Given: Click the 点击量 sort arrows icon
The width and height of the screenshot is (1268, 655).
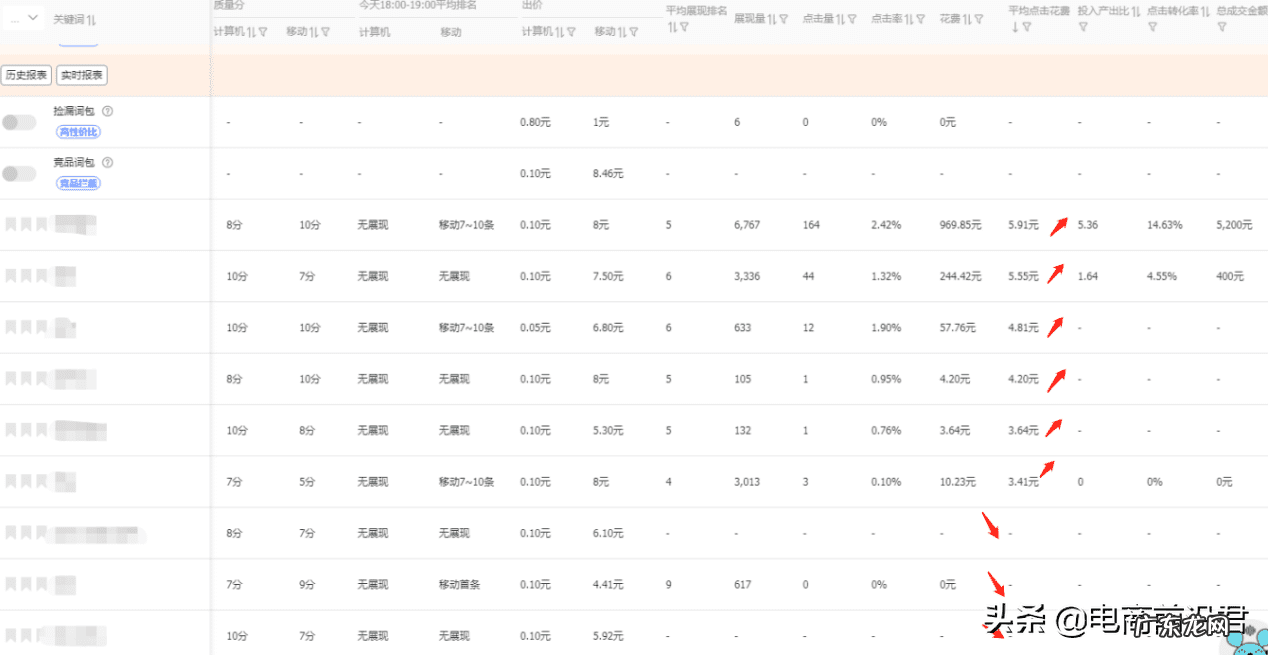Looking at the screenshot, I should (838, 18).
